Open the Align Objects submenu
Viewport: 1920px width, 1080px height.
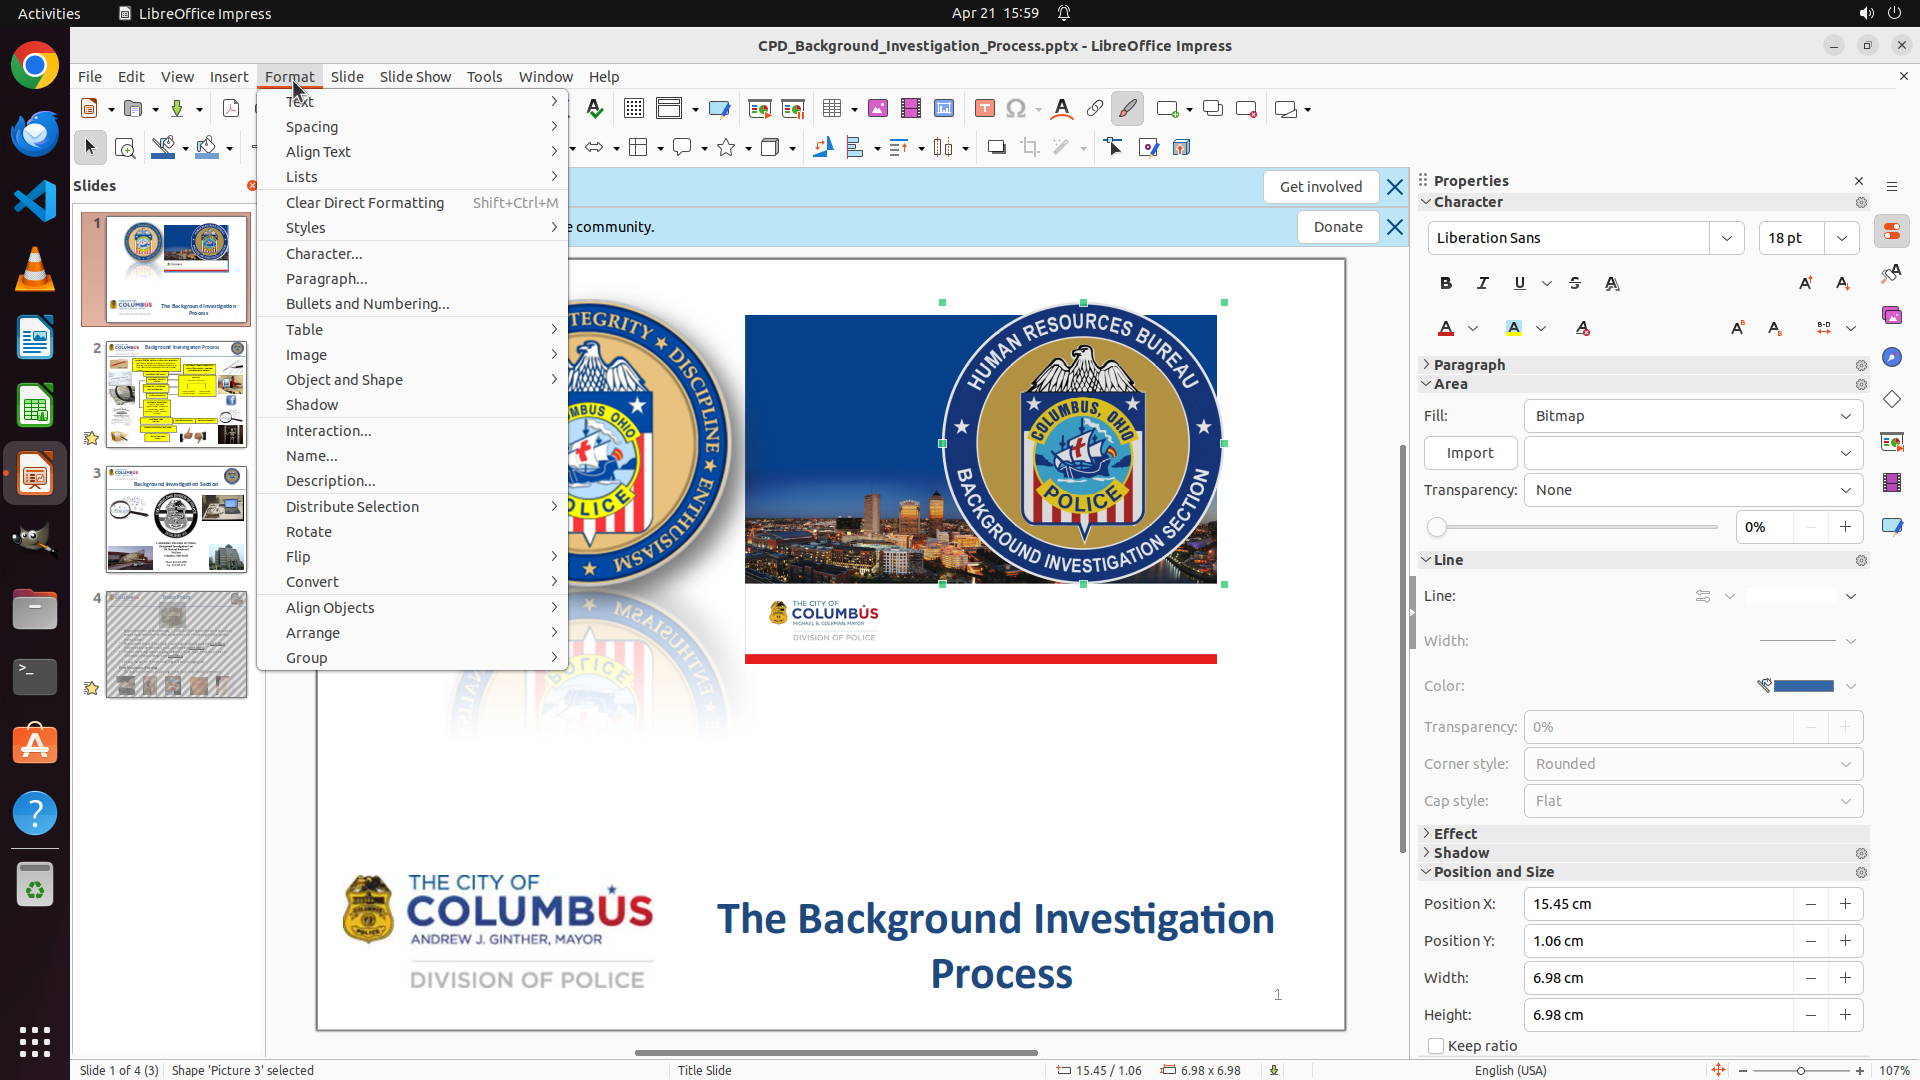330,608
